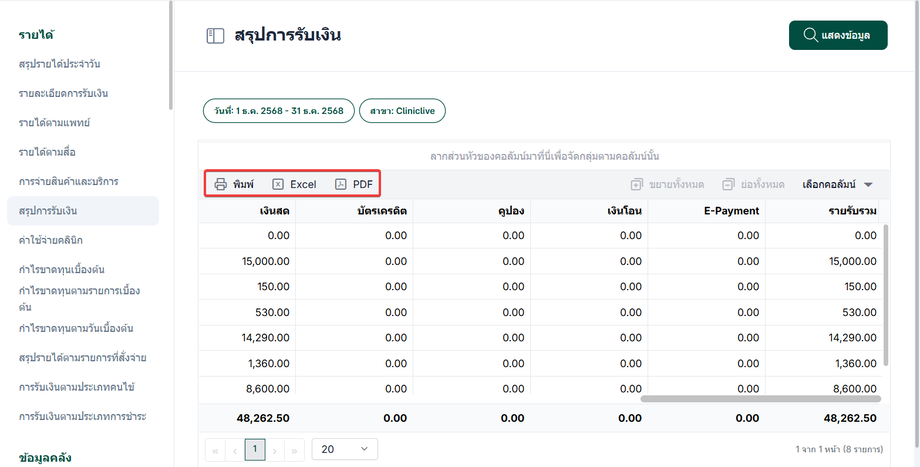Download the report with the PDF icon
Image resolution: width=920 pixels, height=467 pixels.
click(341, 184)
